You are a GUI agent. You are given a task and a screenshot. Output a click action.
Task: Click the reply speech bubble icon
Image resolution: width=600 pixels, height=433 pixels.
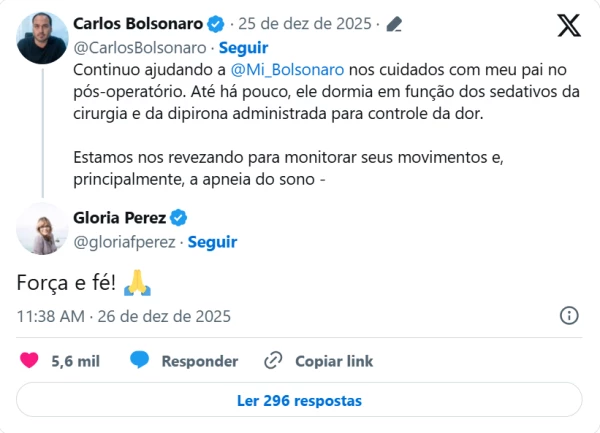pyautogui.click(x=139, y=361)
